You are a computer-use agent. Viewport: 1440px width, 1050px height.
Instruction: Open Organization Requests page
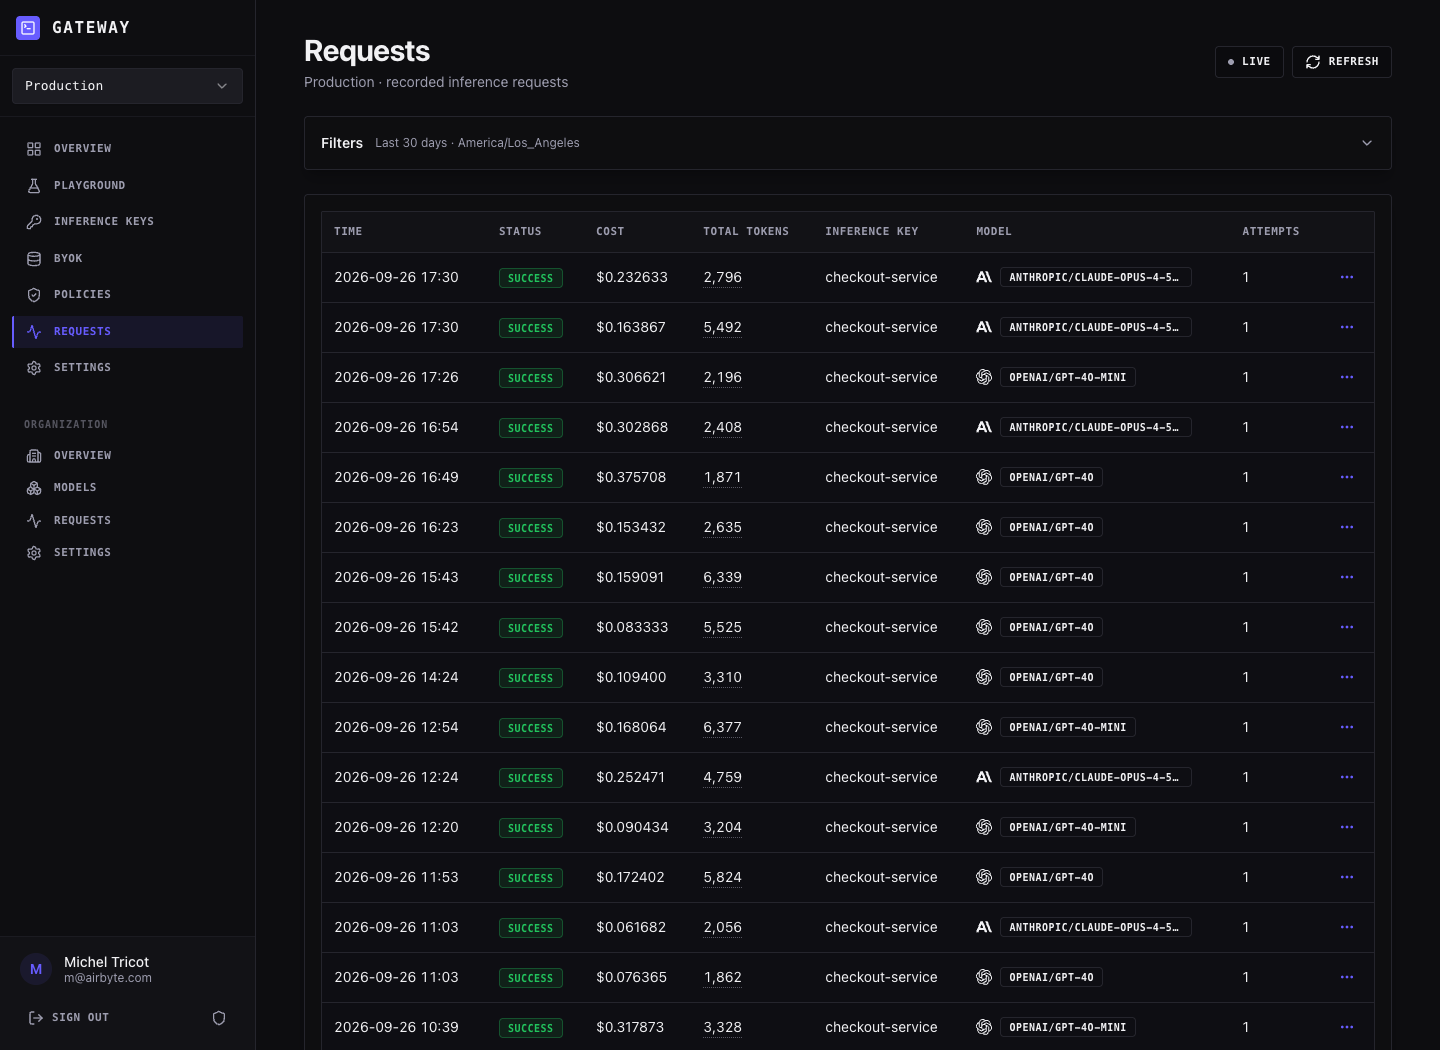[x=127, y=521]
